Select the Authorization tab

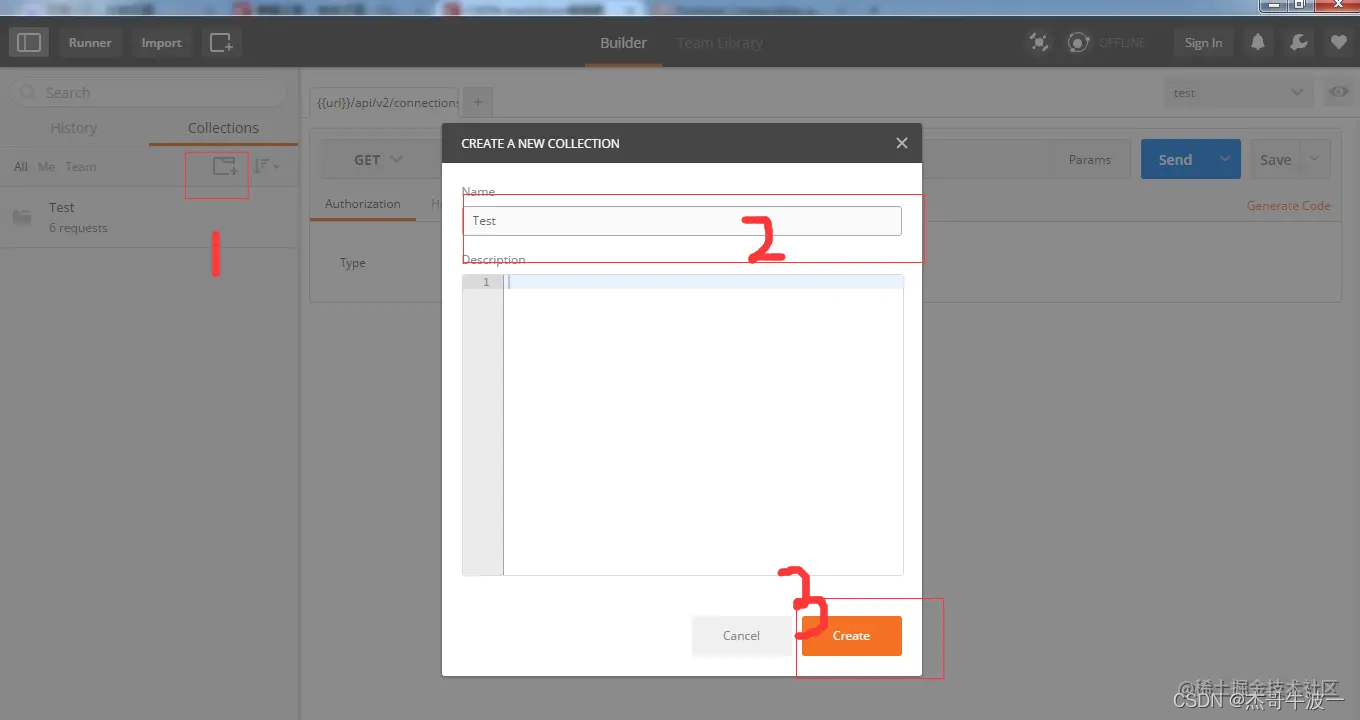[x=363, y=204]
